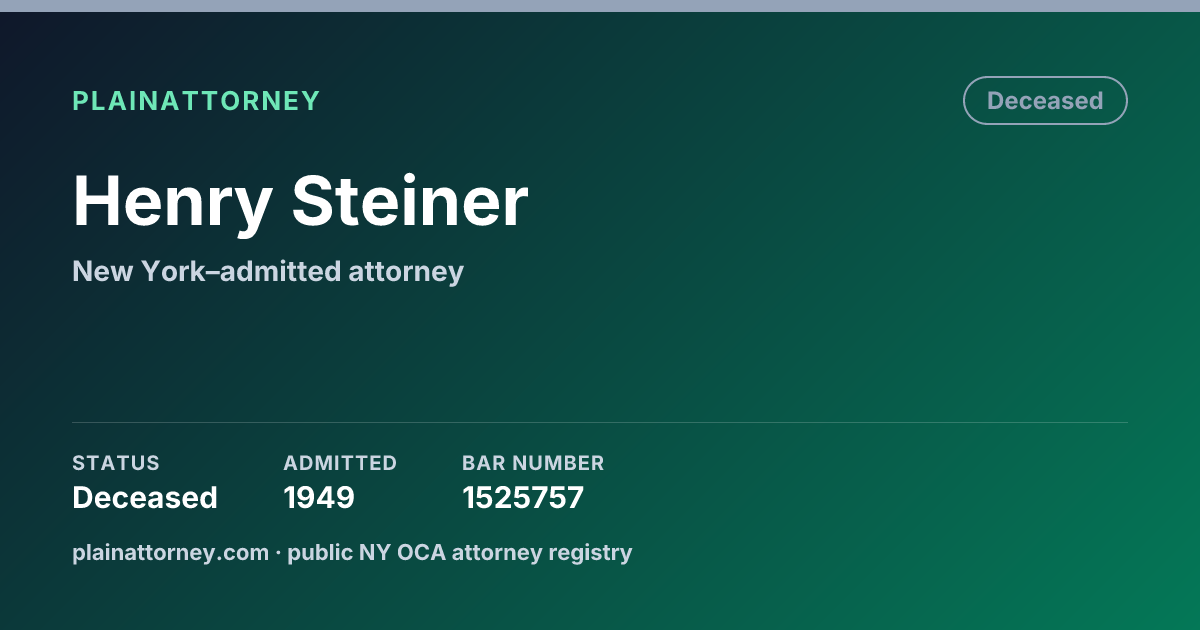1200x630 pixels.
Task: Select the Henry Steiner name heading
Action: click(300, 202)
